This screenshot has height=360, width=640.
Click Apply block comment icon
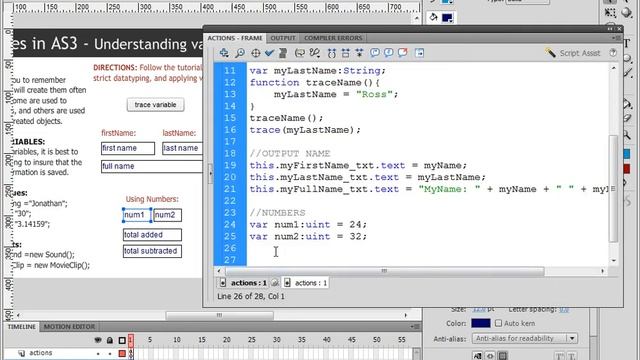(374, 53)
